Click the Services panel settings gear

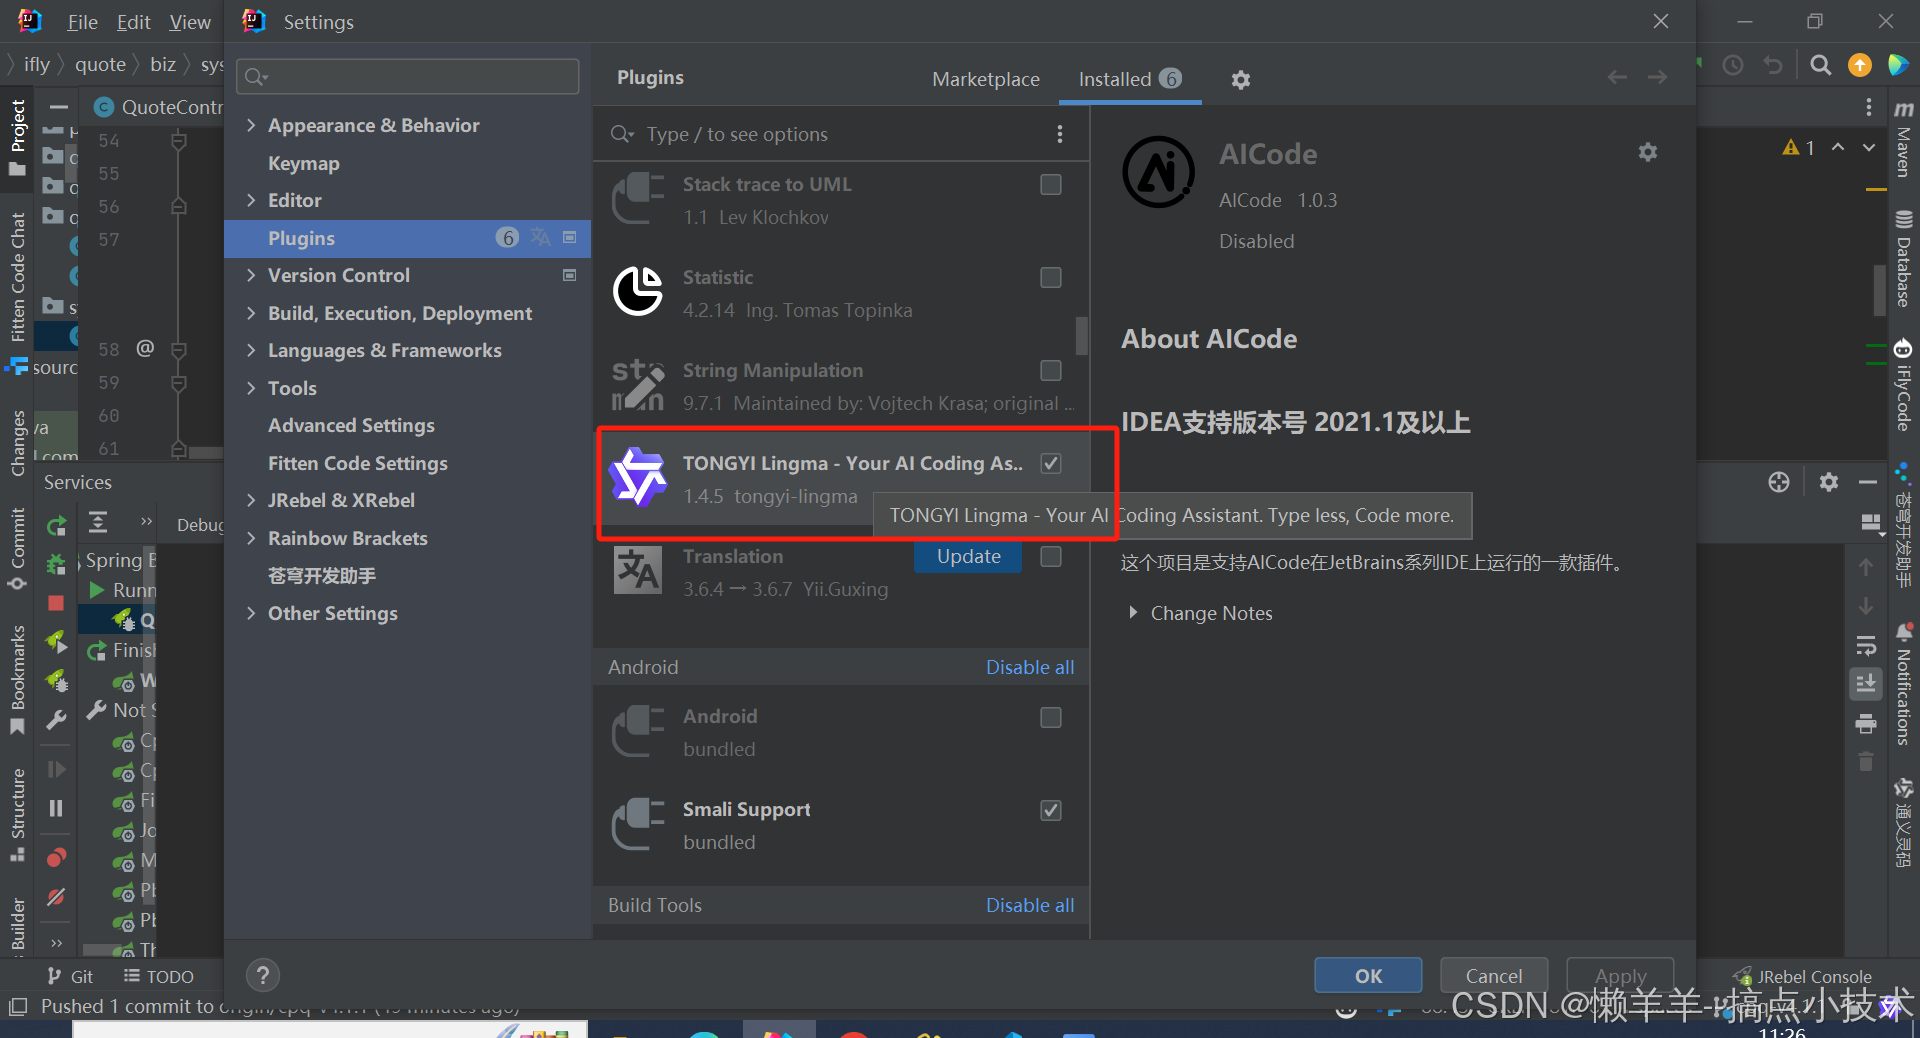(x=1829, y=482)
